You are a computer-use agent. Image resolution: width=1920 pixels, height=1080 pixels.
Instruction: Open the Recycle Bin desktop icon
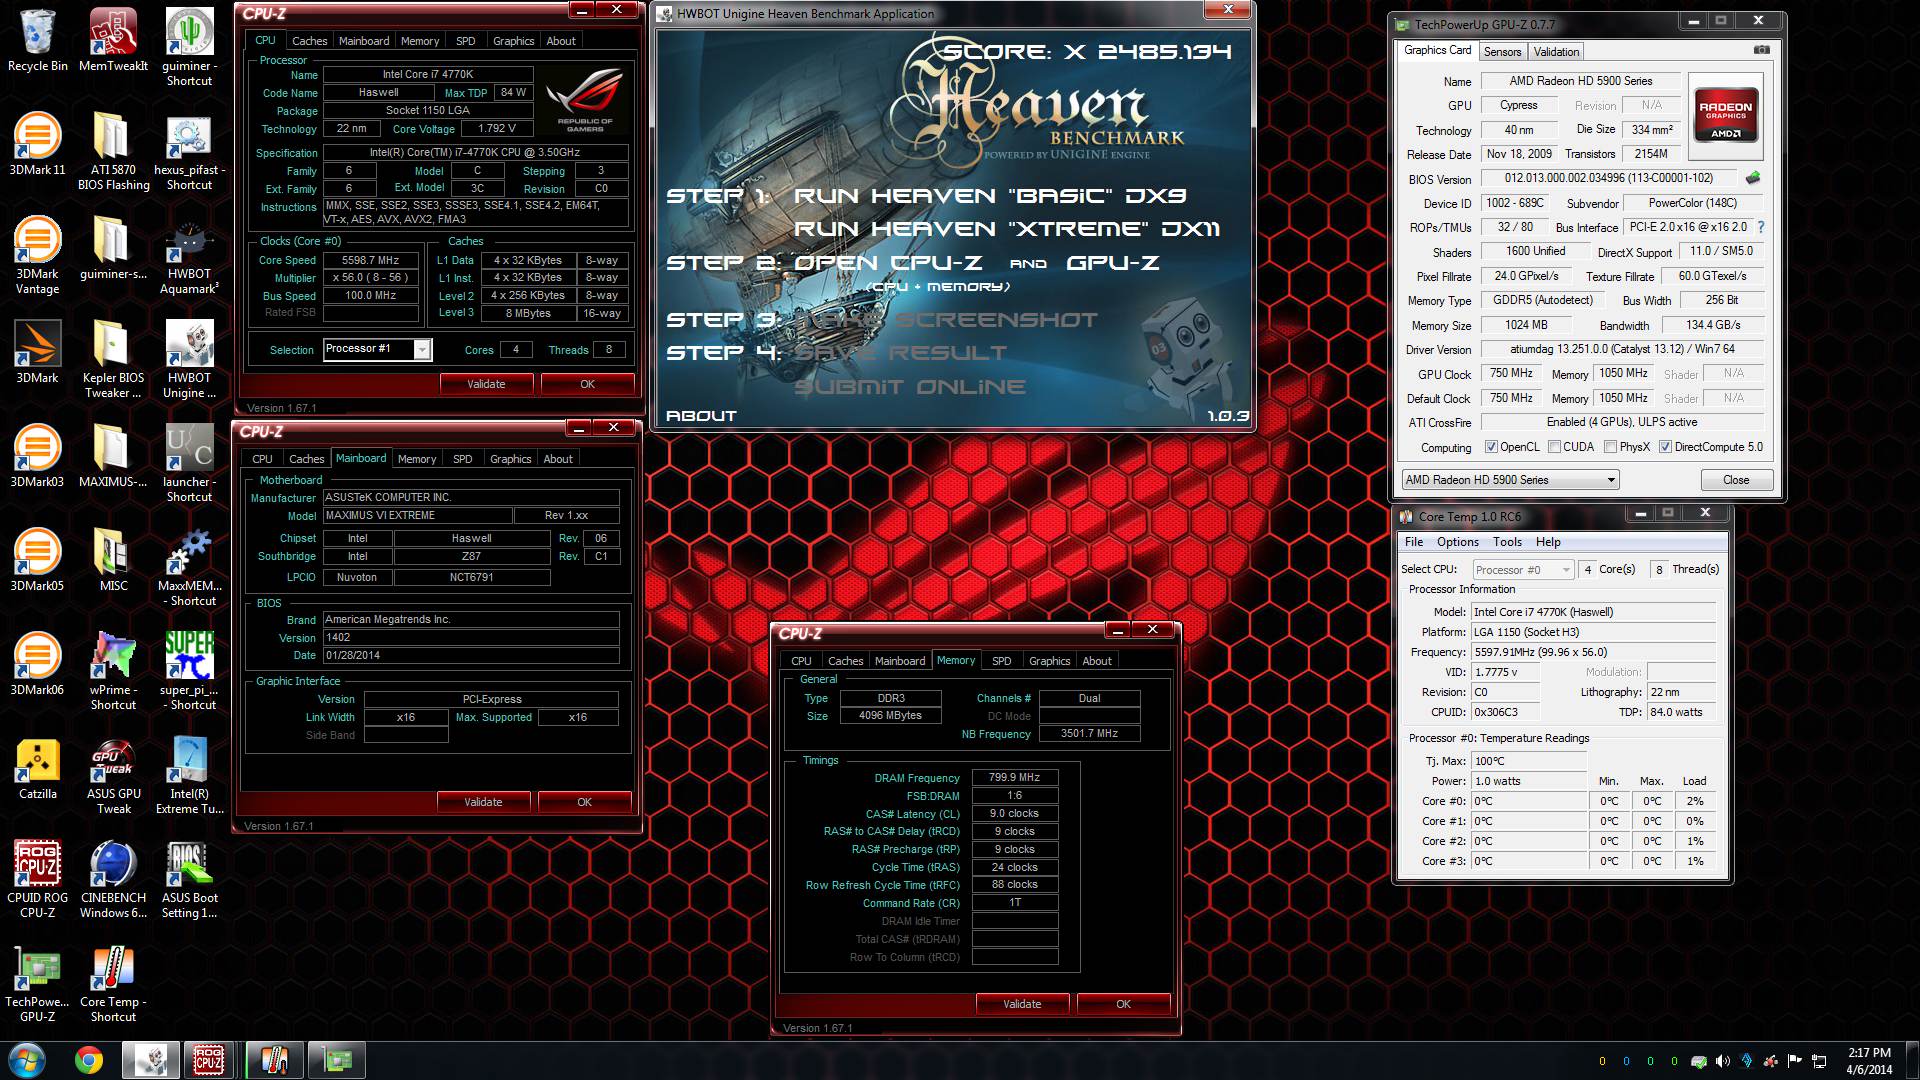[37, 40]
